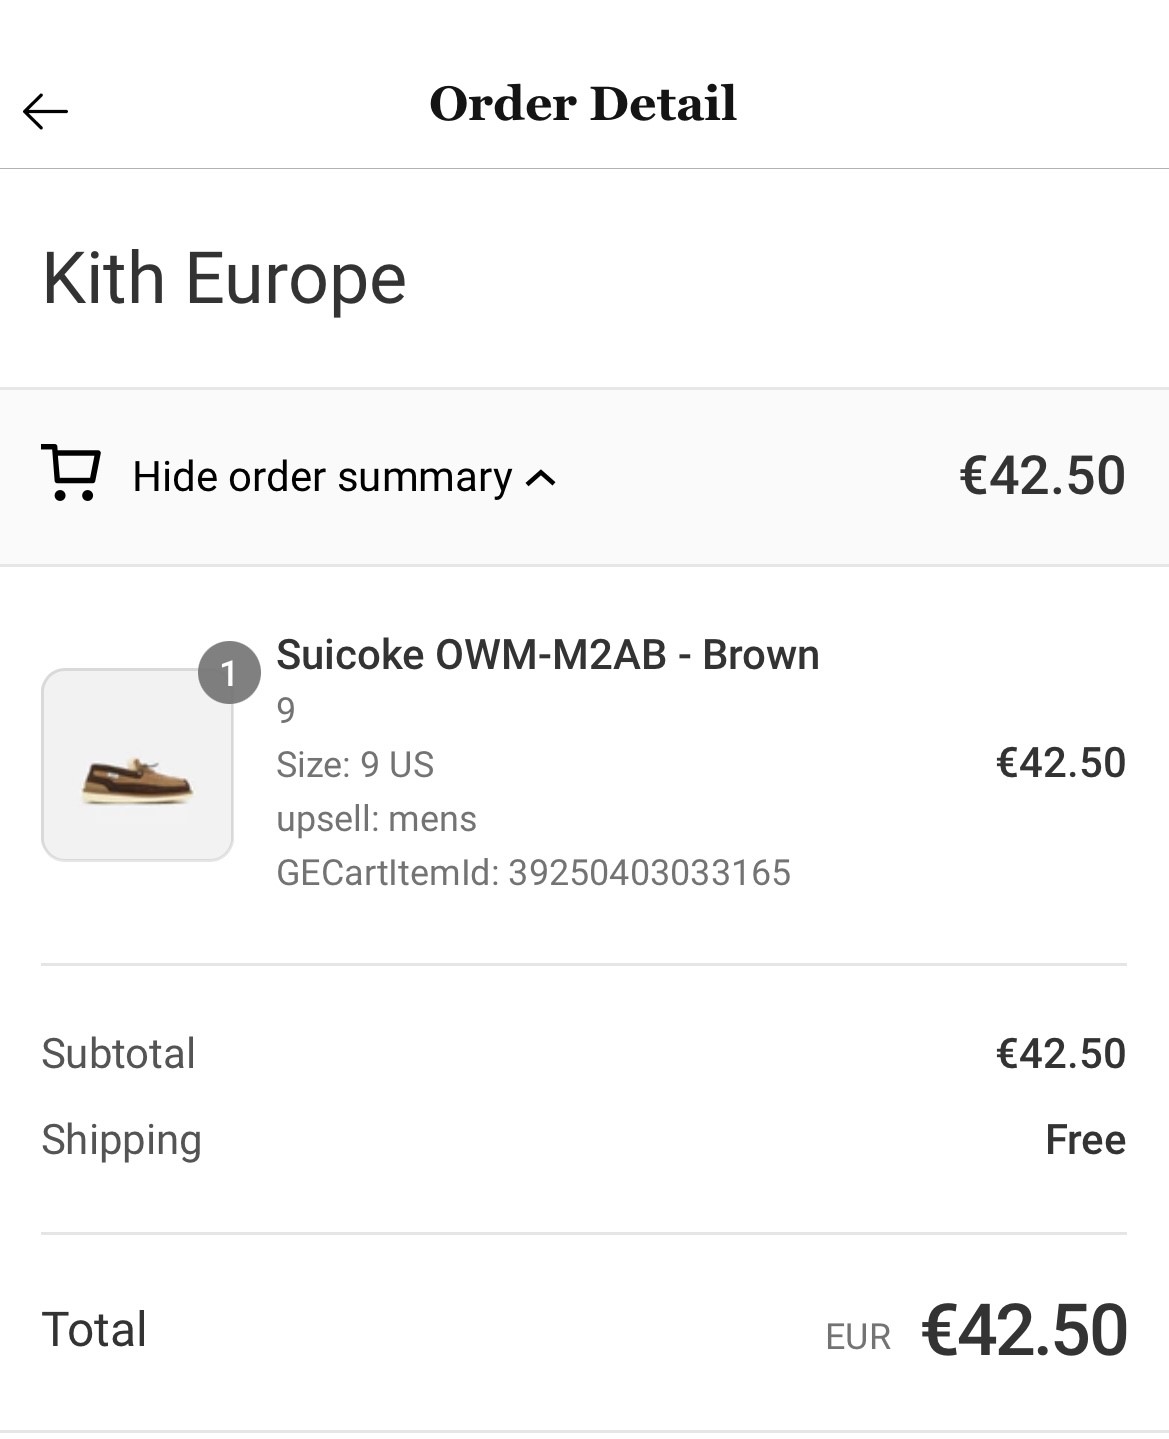Screen dimensions: 1169x1439
Task: Tap the €42.50 amount in summary header
Action: (x=1042, y=475)
